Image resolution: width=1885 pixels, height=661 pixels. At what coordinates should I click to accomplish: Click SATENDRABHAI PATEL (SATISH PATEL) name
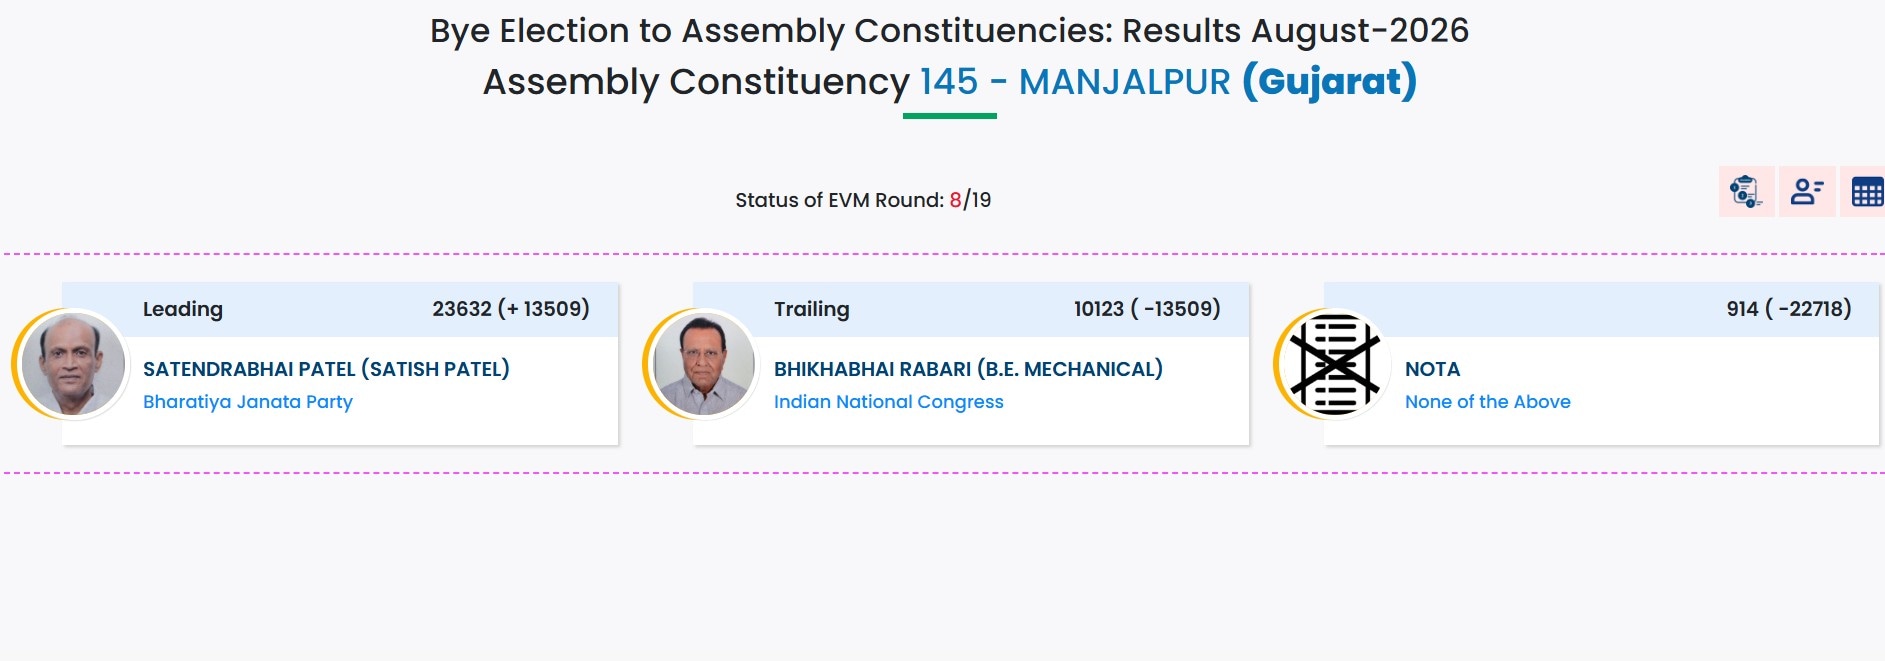pyautogui.click(x=326, y=369)
